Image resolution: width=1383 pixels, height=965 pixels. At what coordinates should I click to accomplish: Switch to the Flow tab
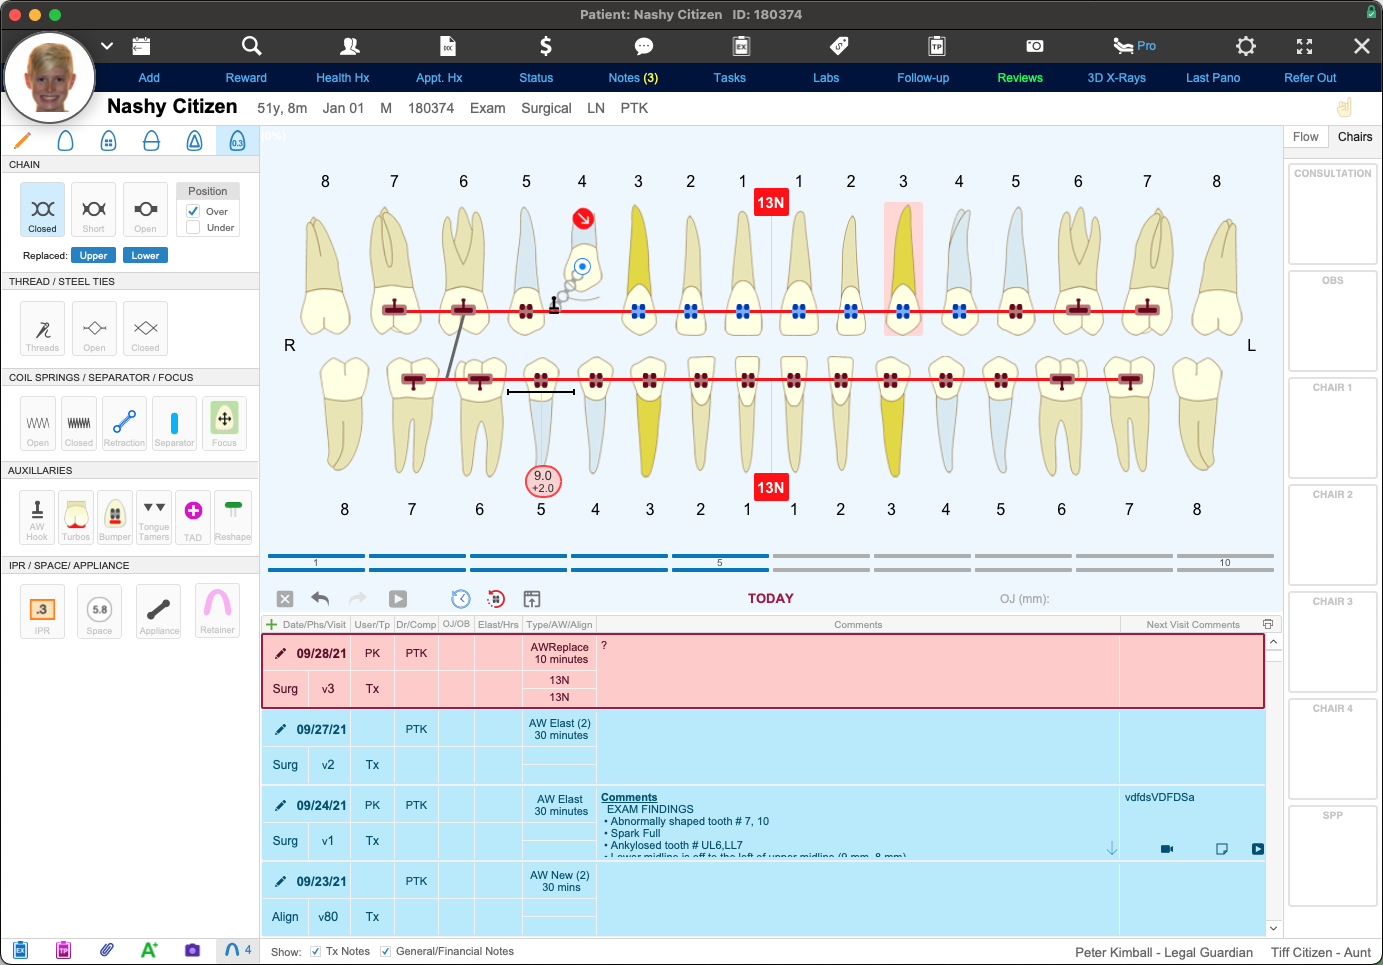pyautogui.click(x=1305, y=137)
